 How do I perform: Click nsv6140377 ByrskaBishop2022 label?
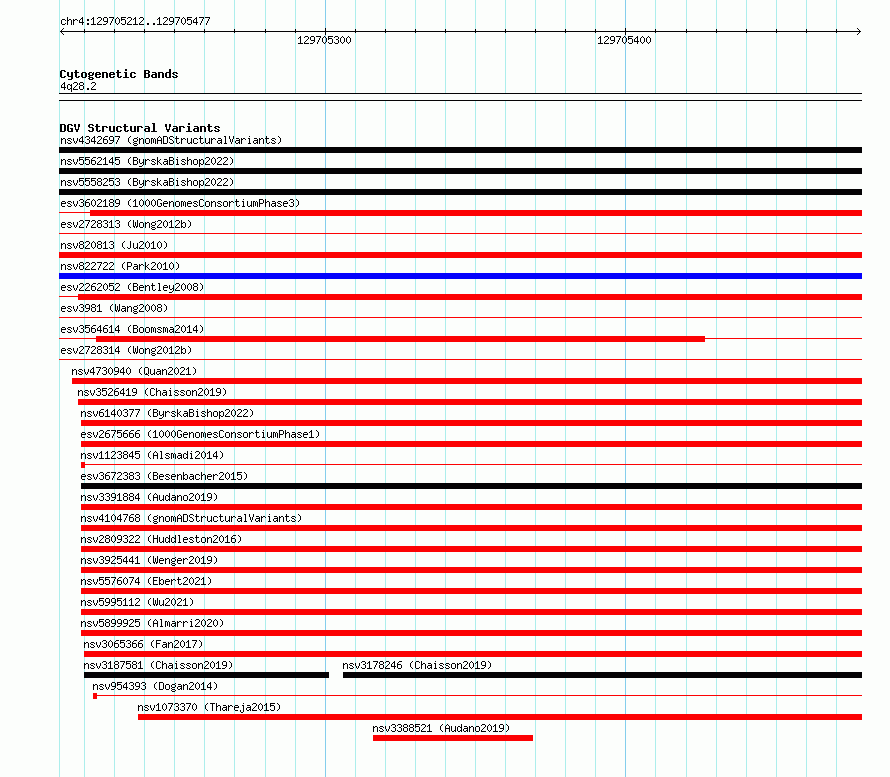tap(167, 413)
